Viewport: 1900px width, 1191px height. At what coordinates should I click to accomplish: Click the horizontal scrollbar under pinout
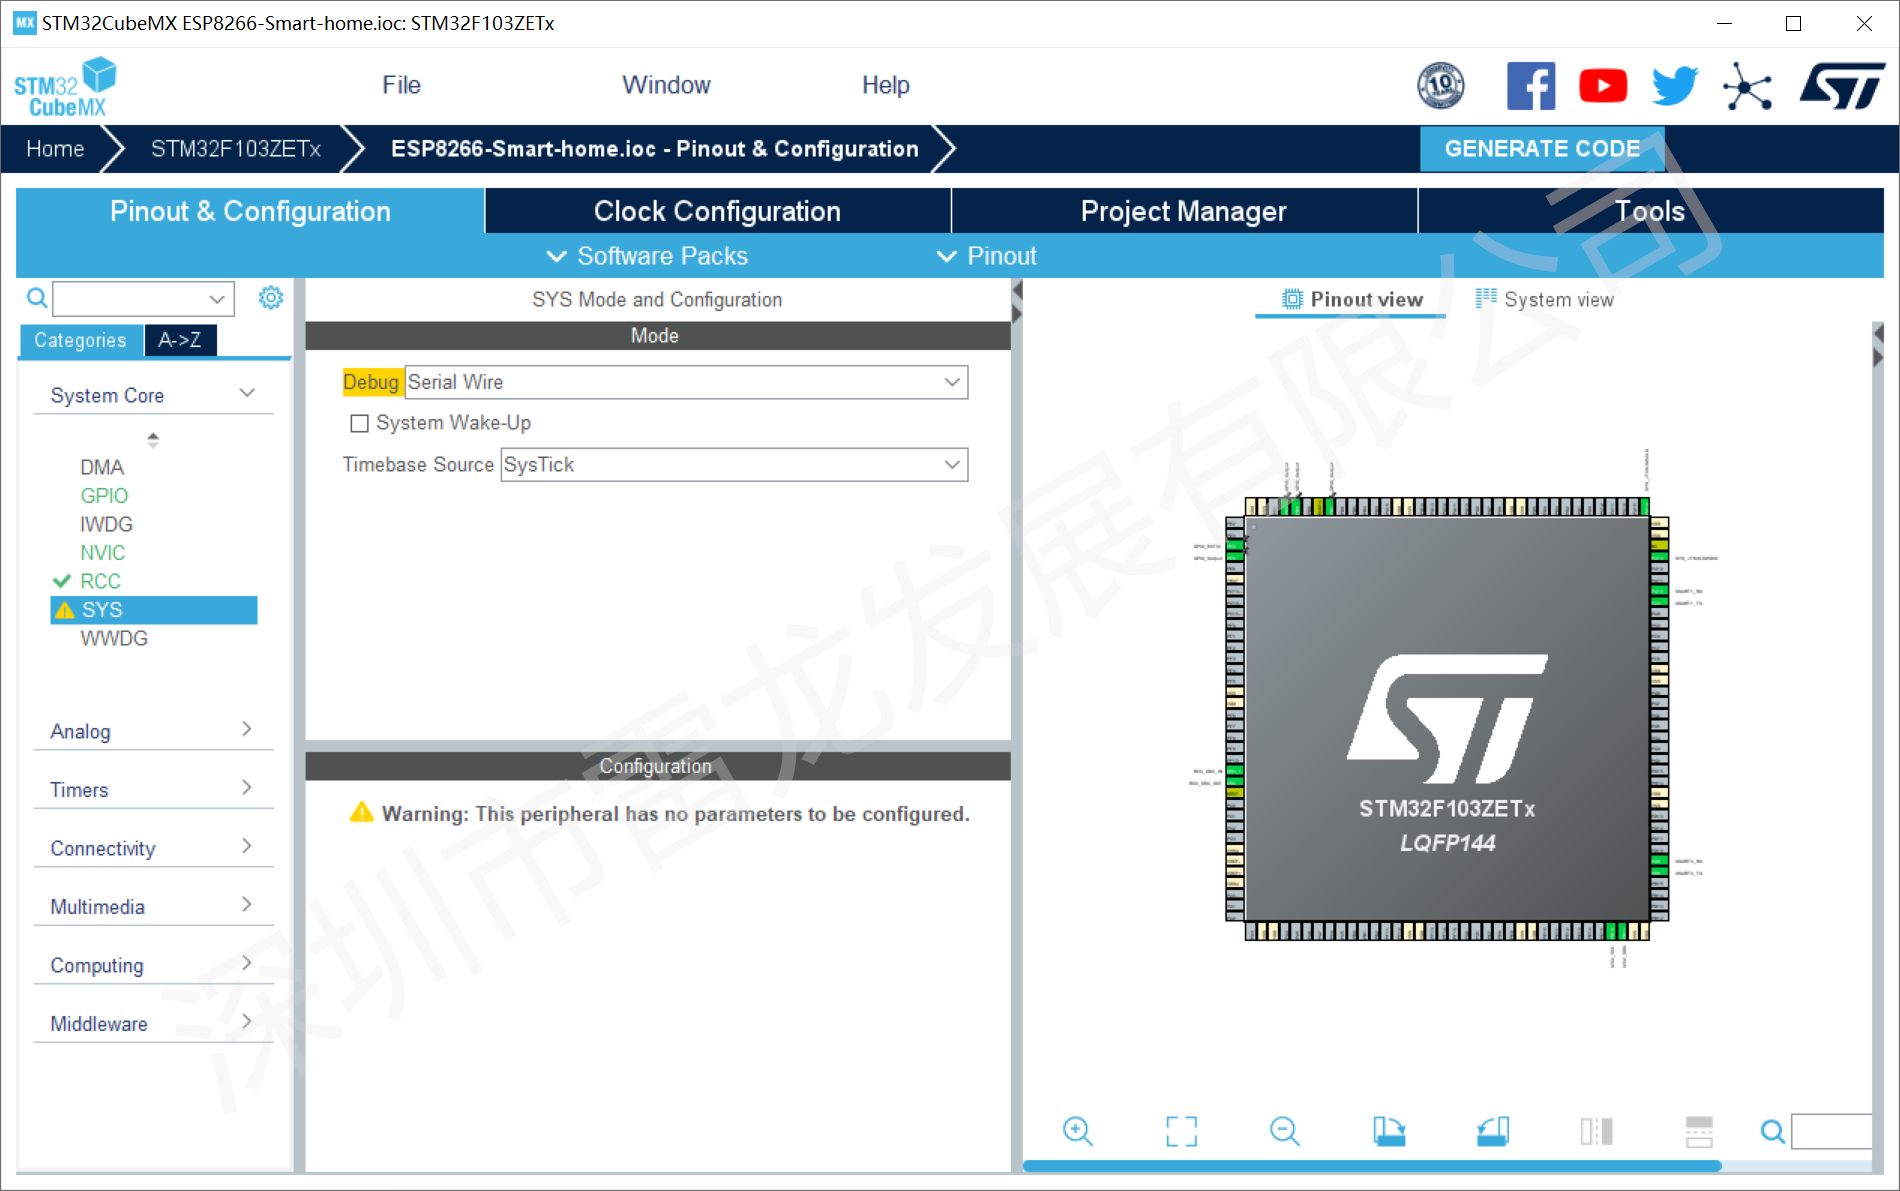tap(1372, 1165)
